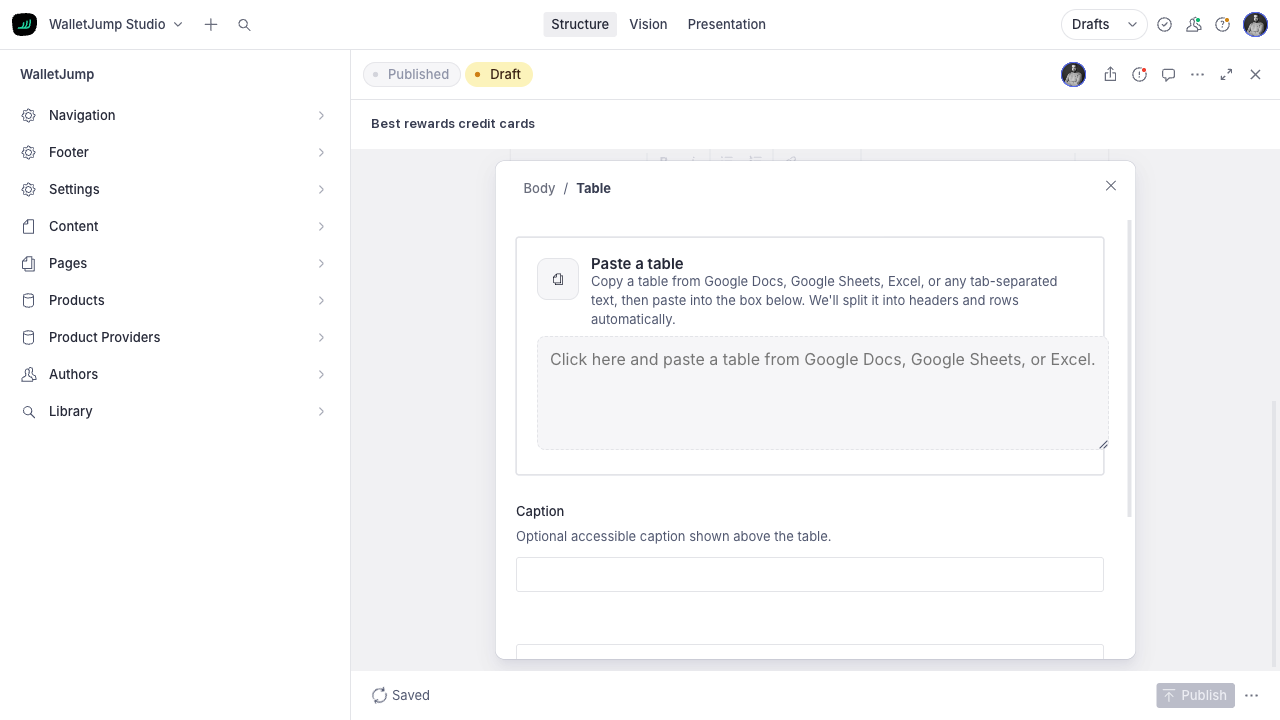The width and height of the screenshot is (1280, 720).
Task: Click the paste table text area
Action: (x=823, y=393)
